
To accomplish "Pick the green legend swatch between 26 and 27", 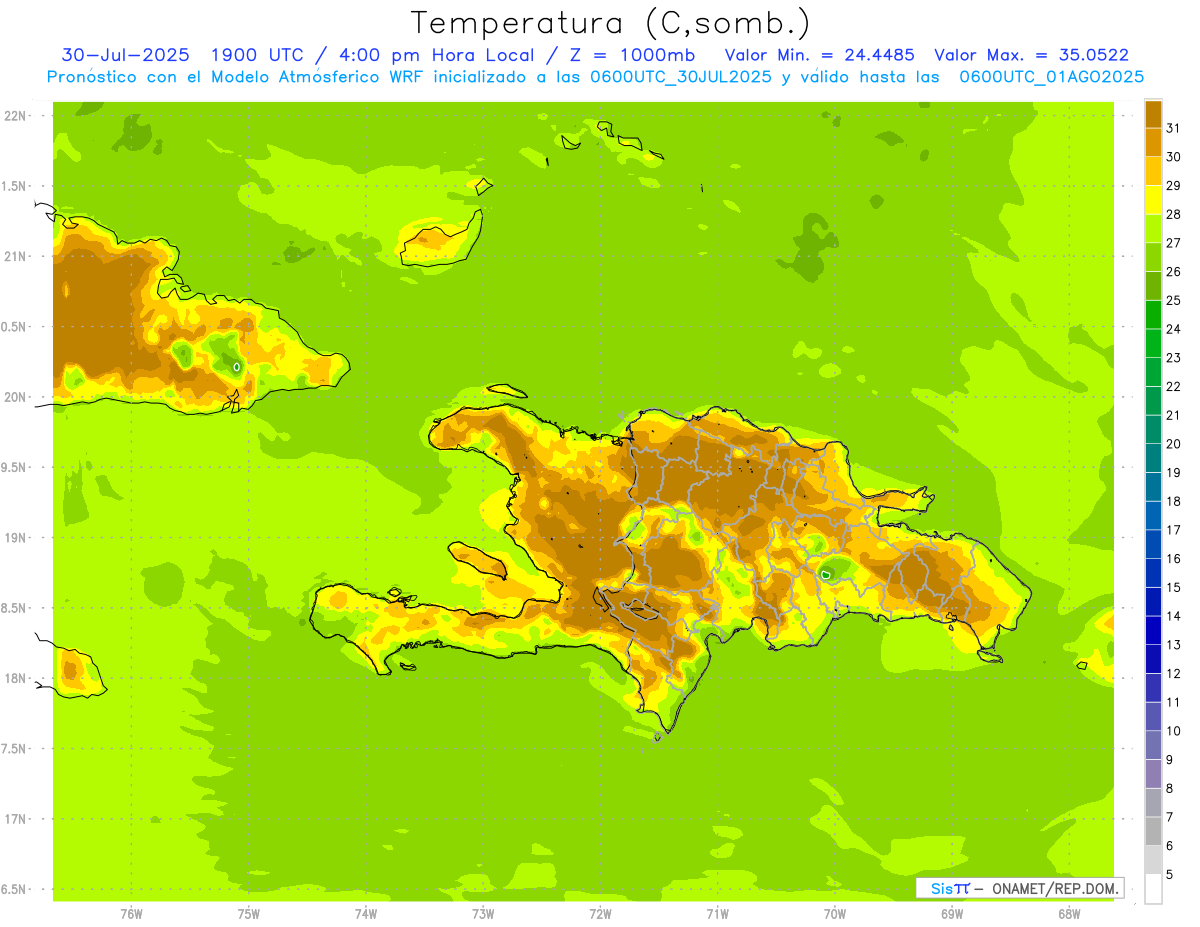I will click(1153, 258).
